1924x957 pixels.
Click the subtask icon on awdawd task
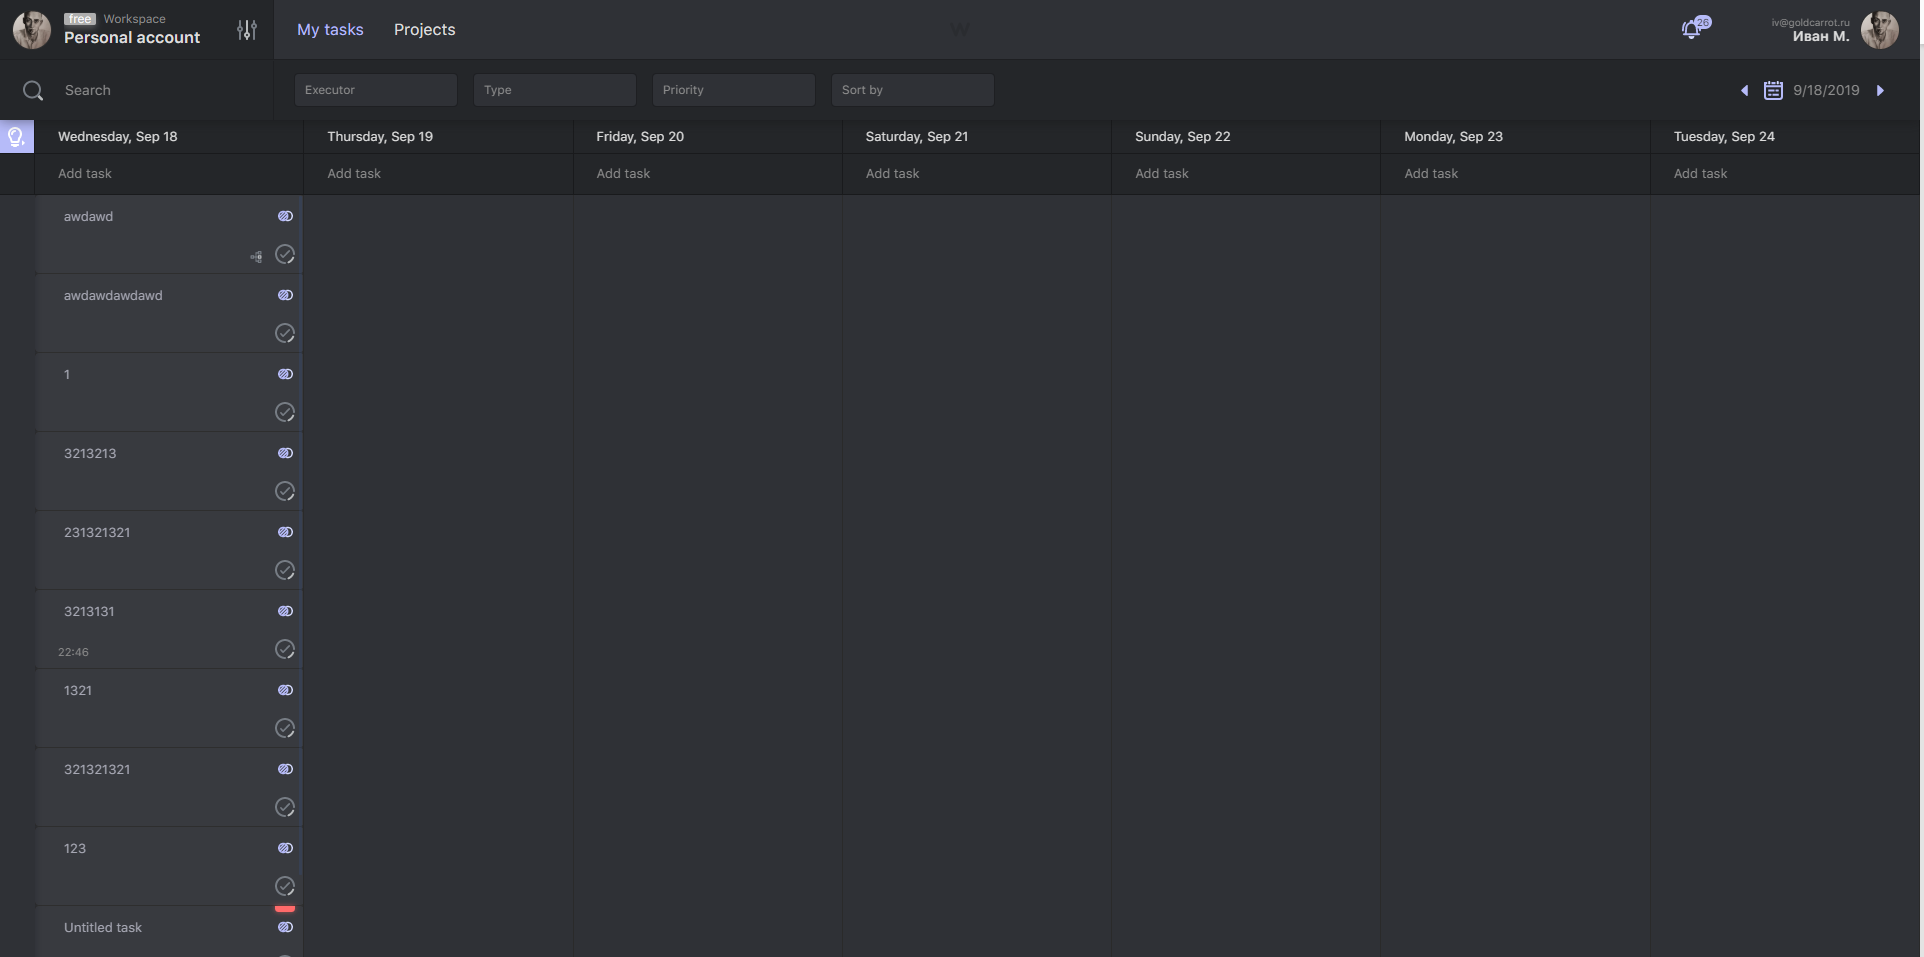click(x=257, y=257)
